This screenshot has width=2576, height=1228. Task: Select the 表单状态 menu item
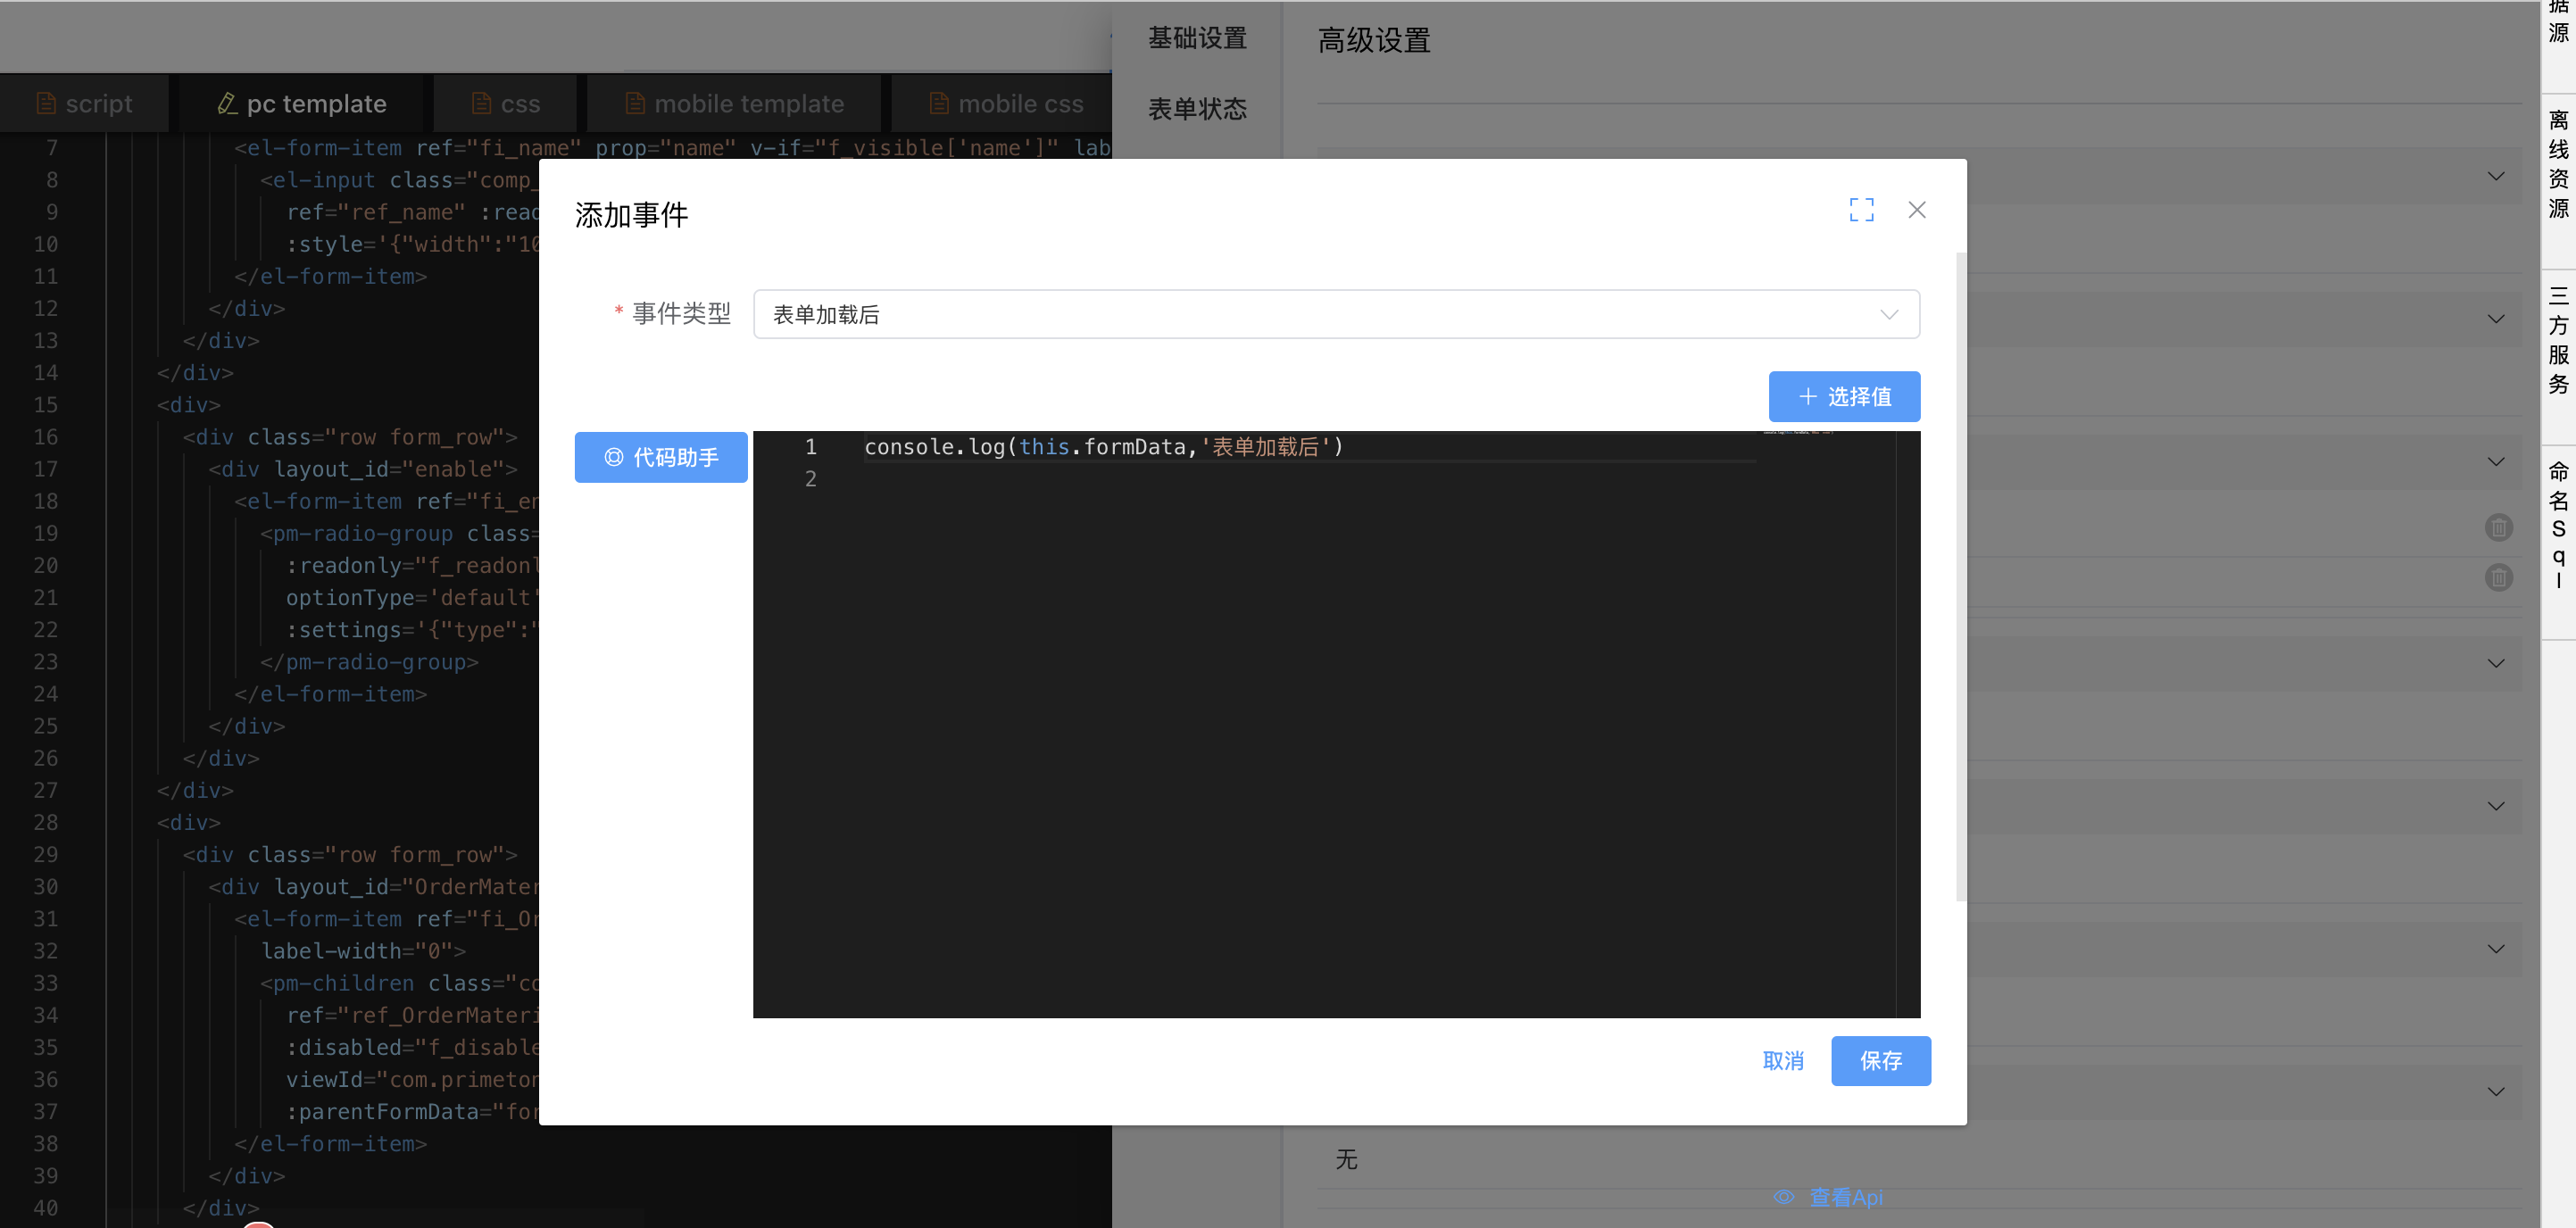1197,108
